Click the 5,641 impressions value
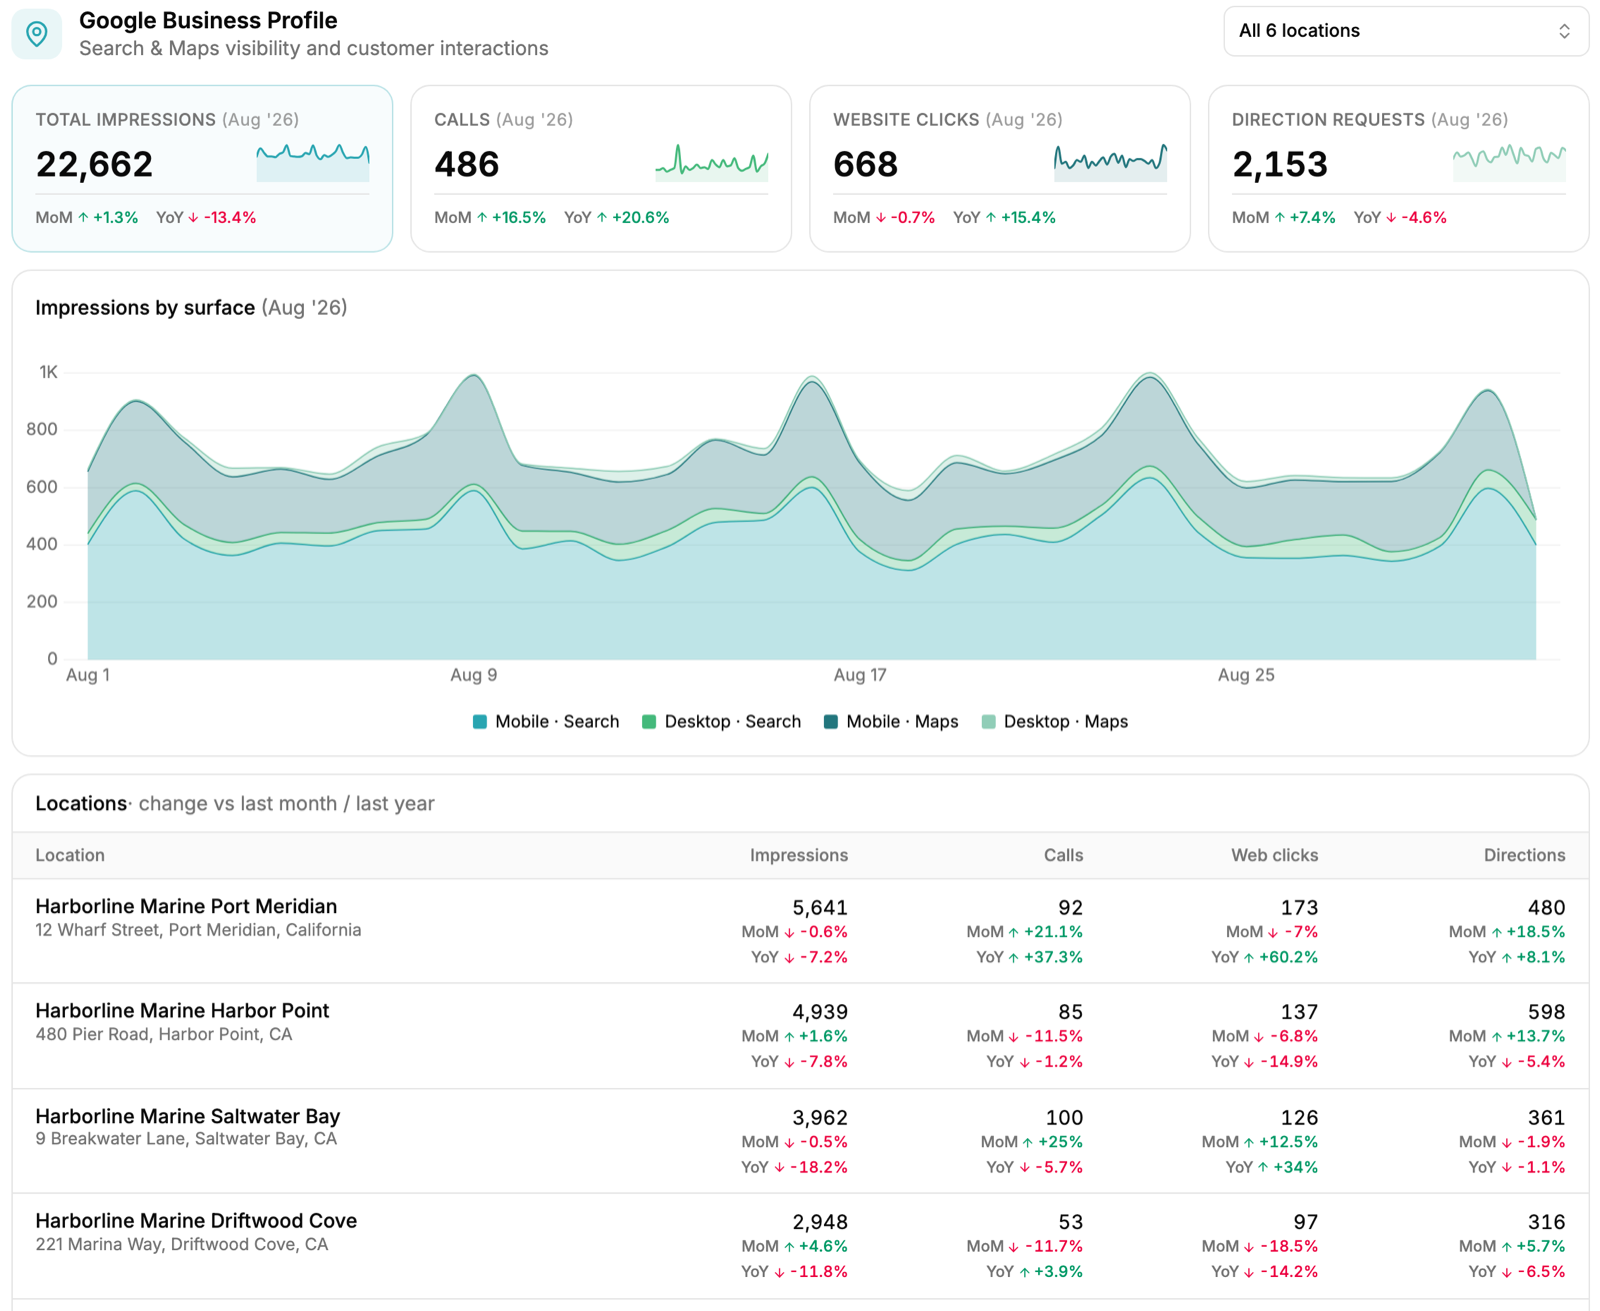 820,908
